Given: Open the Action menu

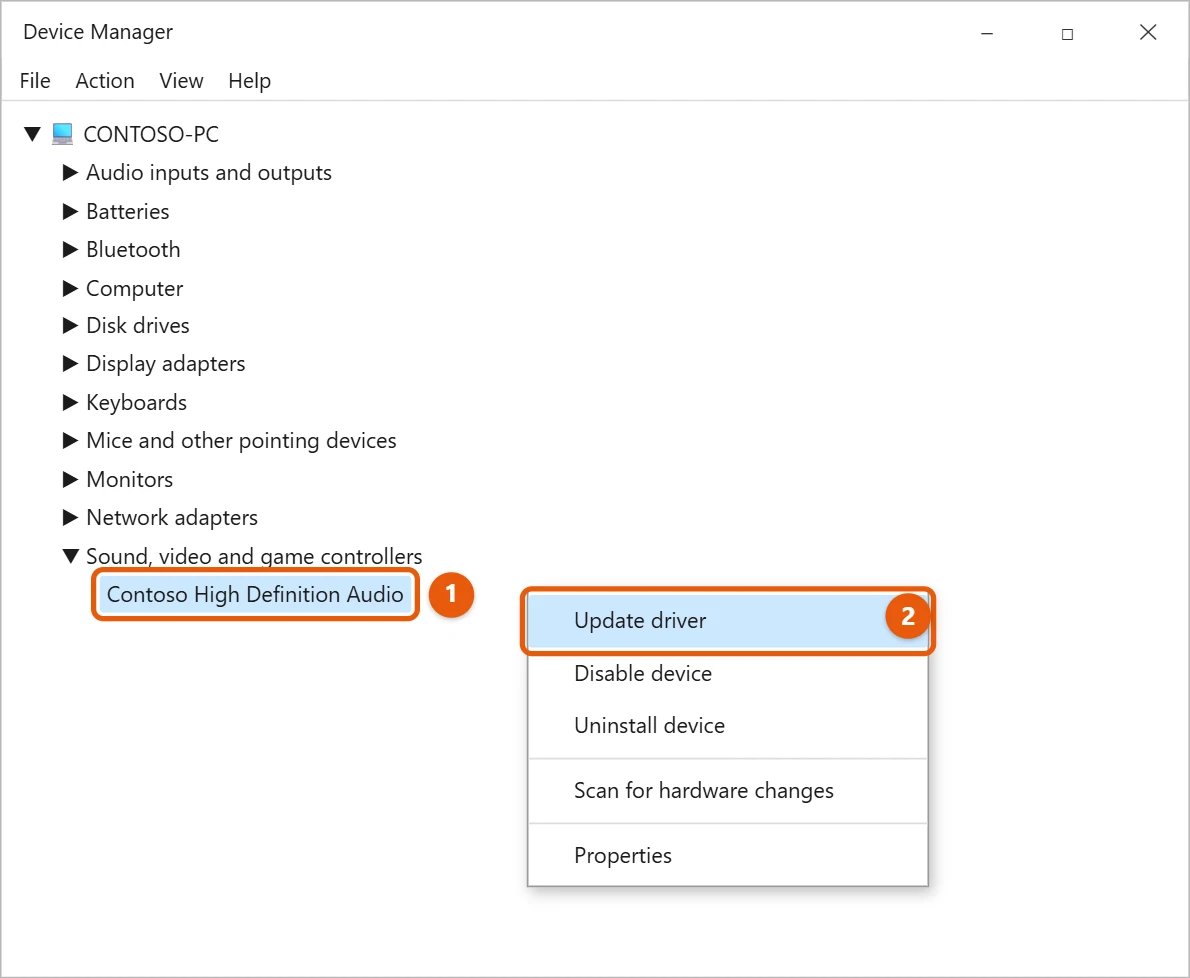Looking at the screenshot, I should pos(105,80).
